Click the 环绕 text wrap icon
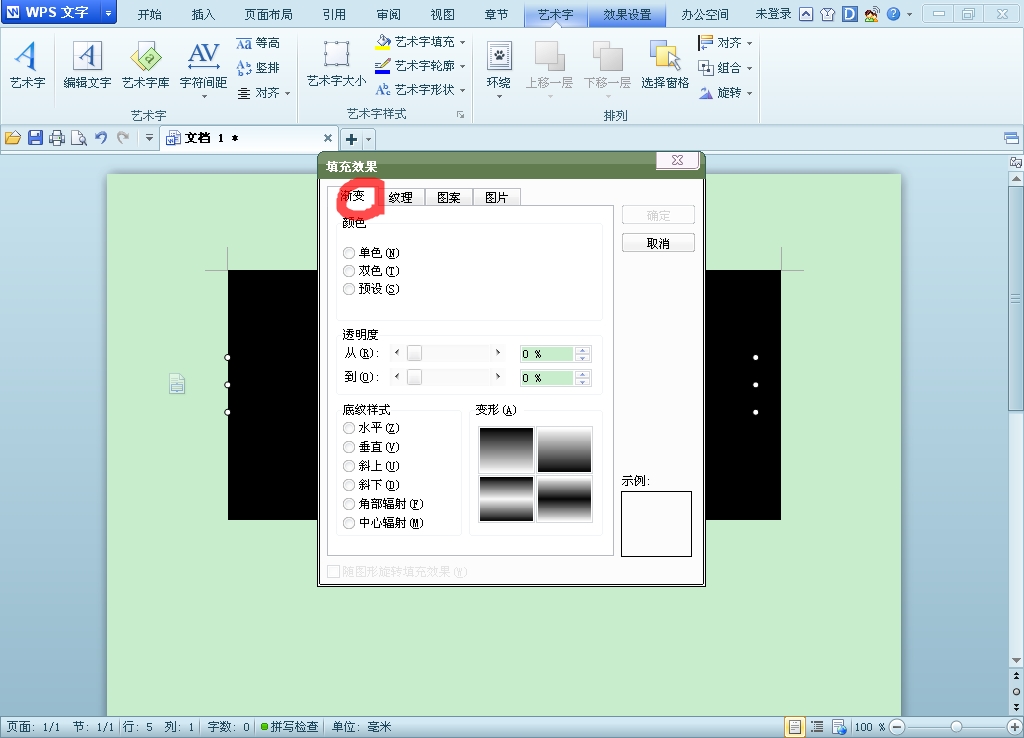 (499, 57)
